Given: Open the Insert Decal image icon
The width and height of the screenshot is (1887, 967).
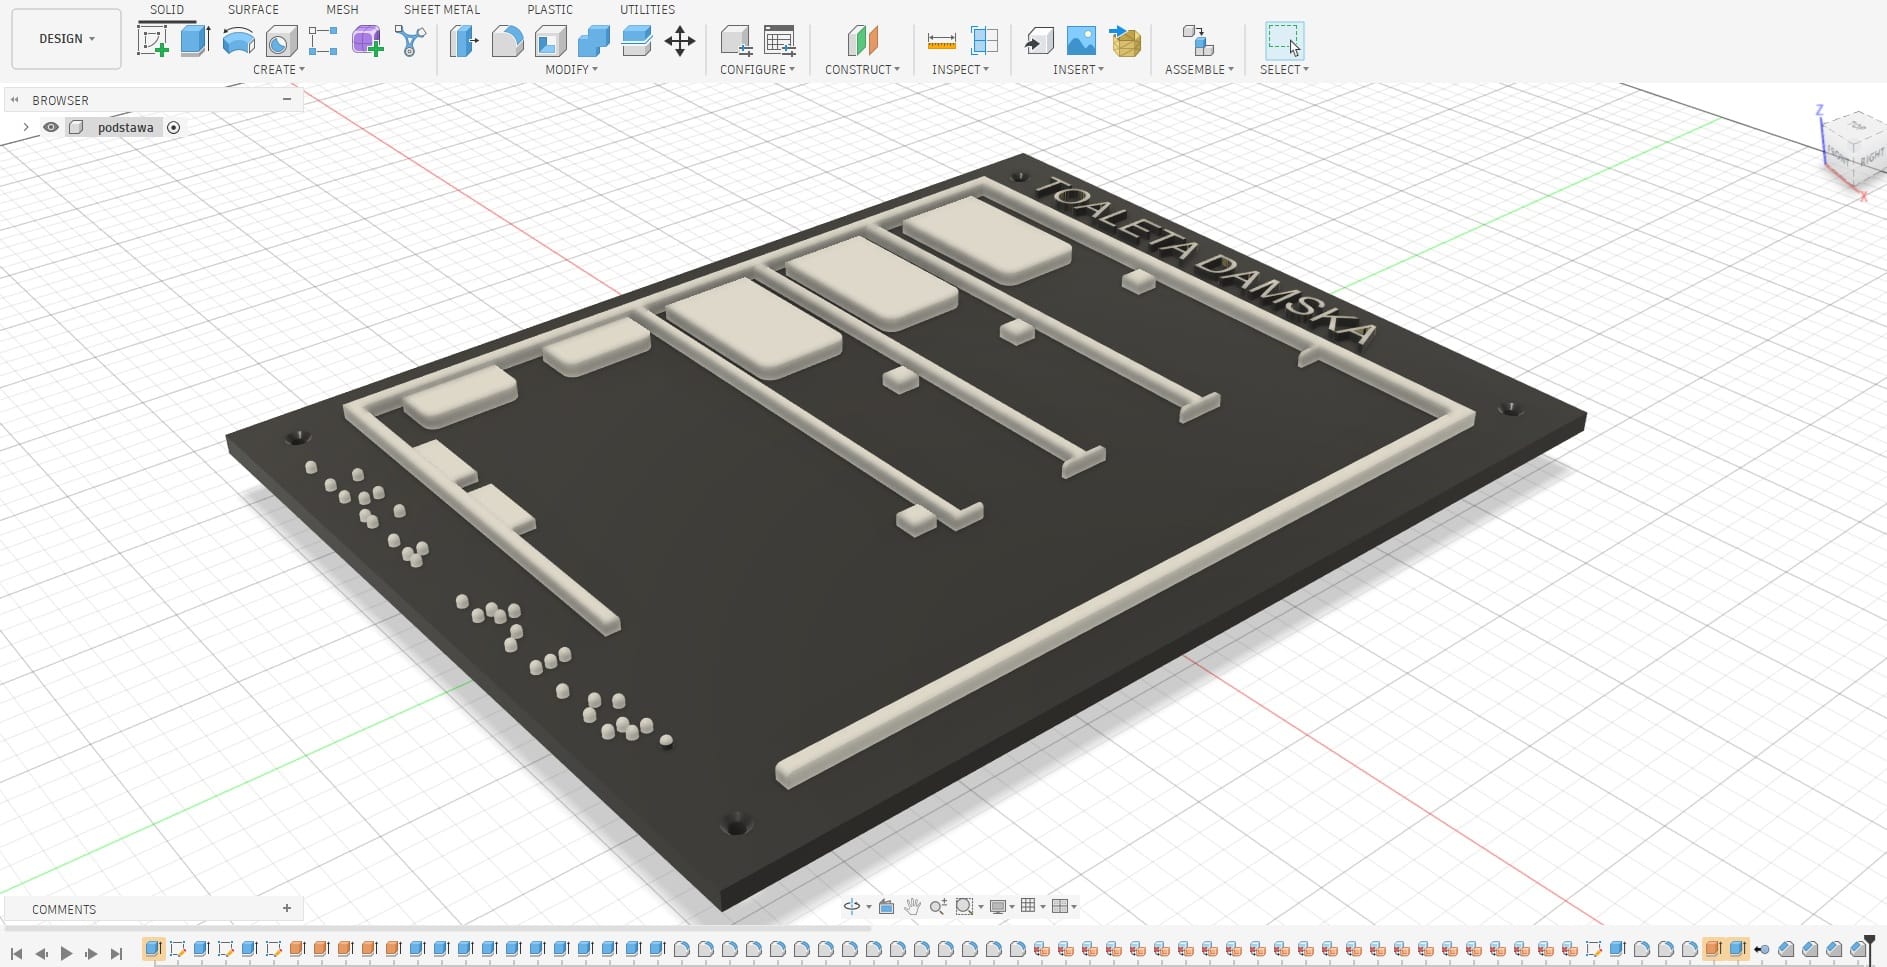Looking at the screenshot, I should (x=1081, y=41).
